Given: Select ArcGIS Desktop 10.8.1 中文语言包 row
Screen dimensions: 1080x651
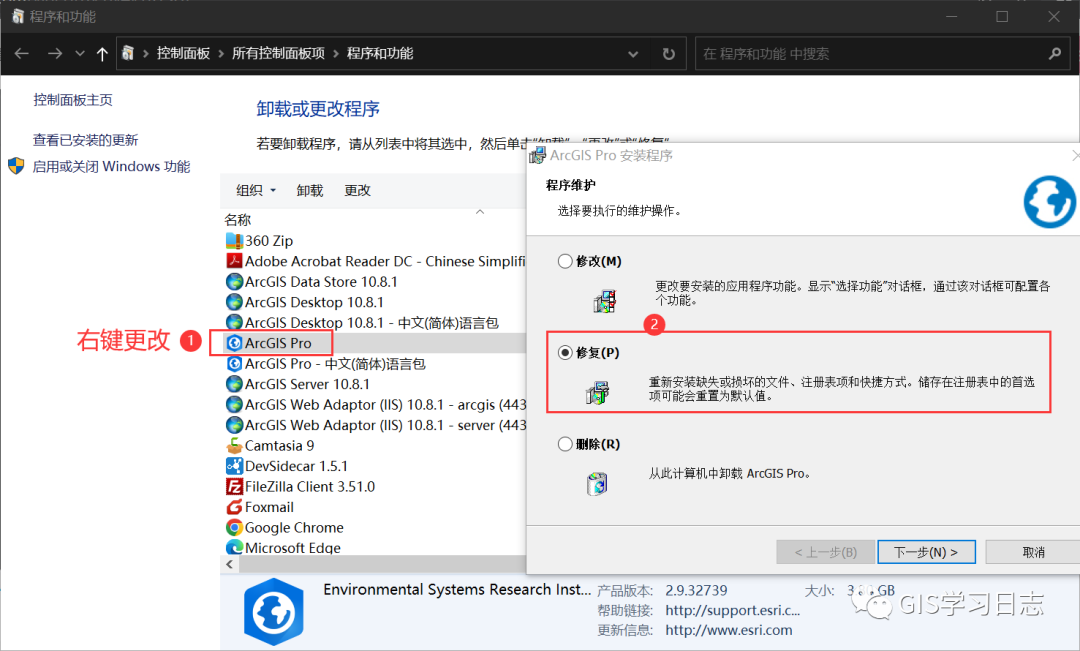Looking at the screenshot, I should click(375, 322).
